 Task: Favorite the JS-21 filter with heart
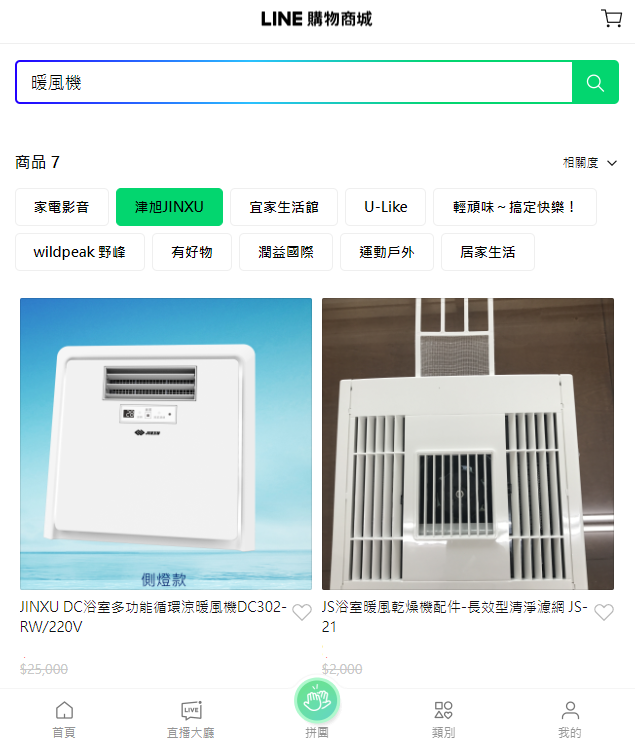pyautogui.click(x=604, y=612)
